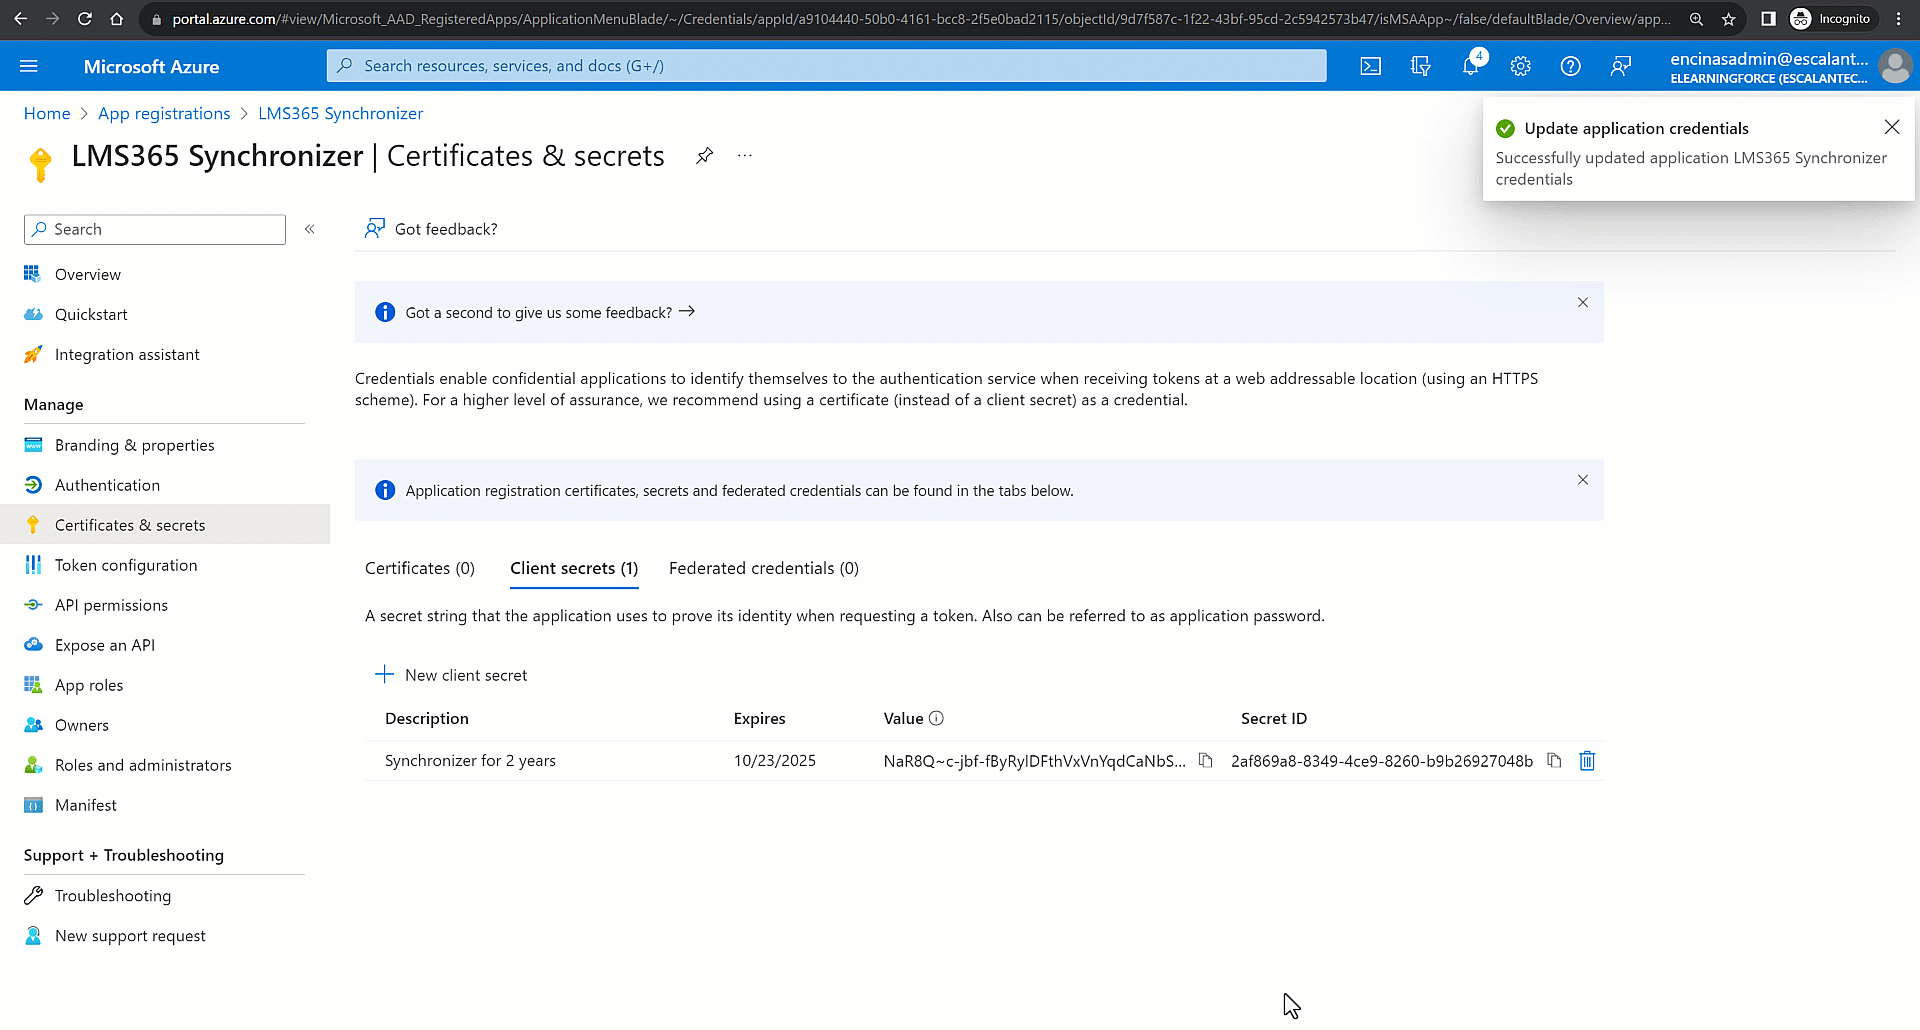The width and height of the screenshot is (1920, 1030).
Task: Focus the left menu Search field
Action: pos(155,229)
